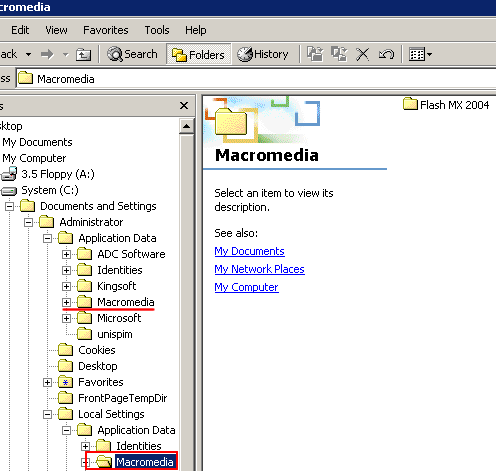Expand the Favorites folder
The height and width of the screenshot is (471, 496).
coord(47,382)
